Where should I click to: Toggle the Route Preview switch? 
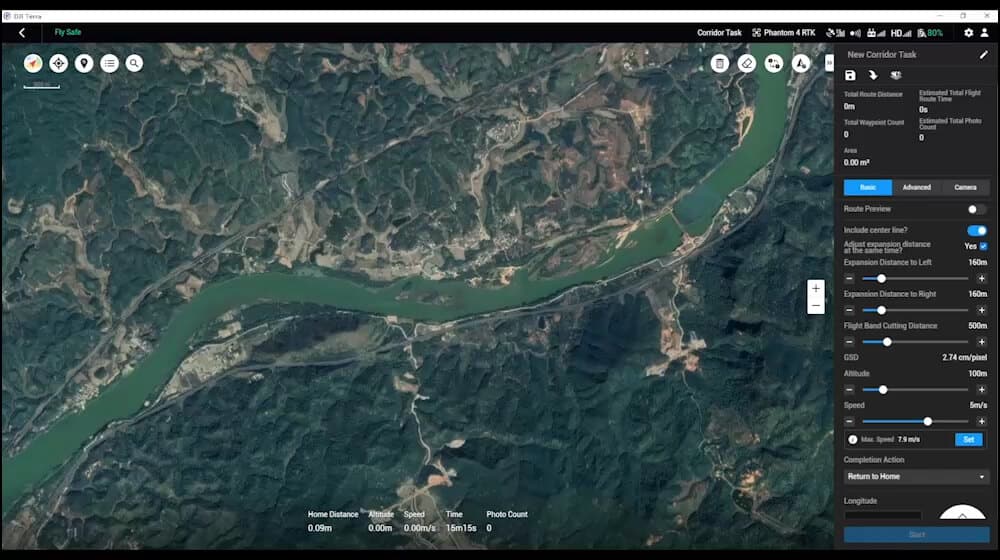(976, 209)
